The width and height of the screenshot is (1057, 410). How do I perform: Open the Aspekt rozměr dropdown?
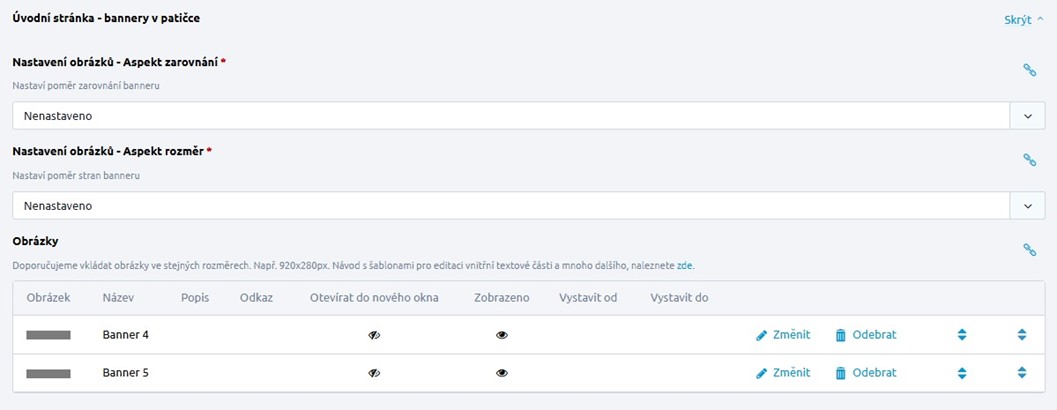pyautogui.click(x=1027, y=205)
